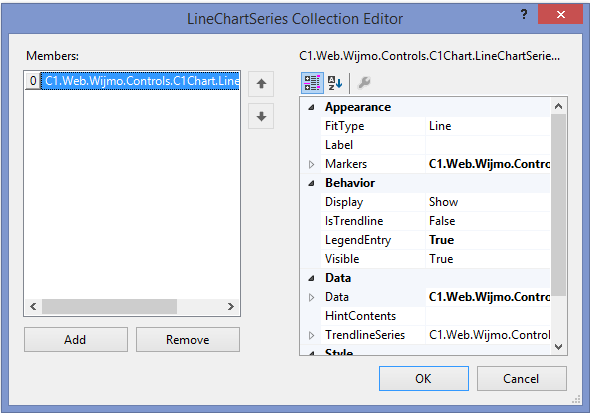590x413 pixels.
Task: Close the Collection Editor dialog
Action: click(x=560, y=14)
